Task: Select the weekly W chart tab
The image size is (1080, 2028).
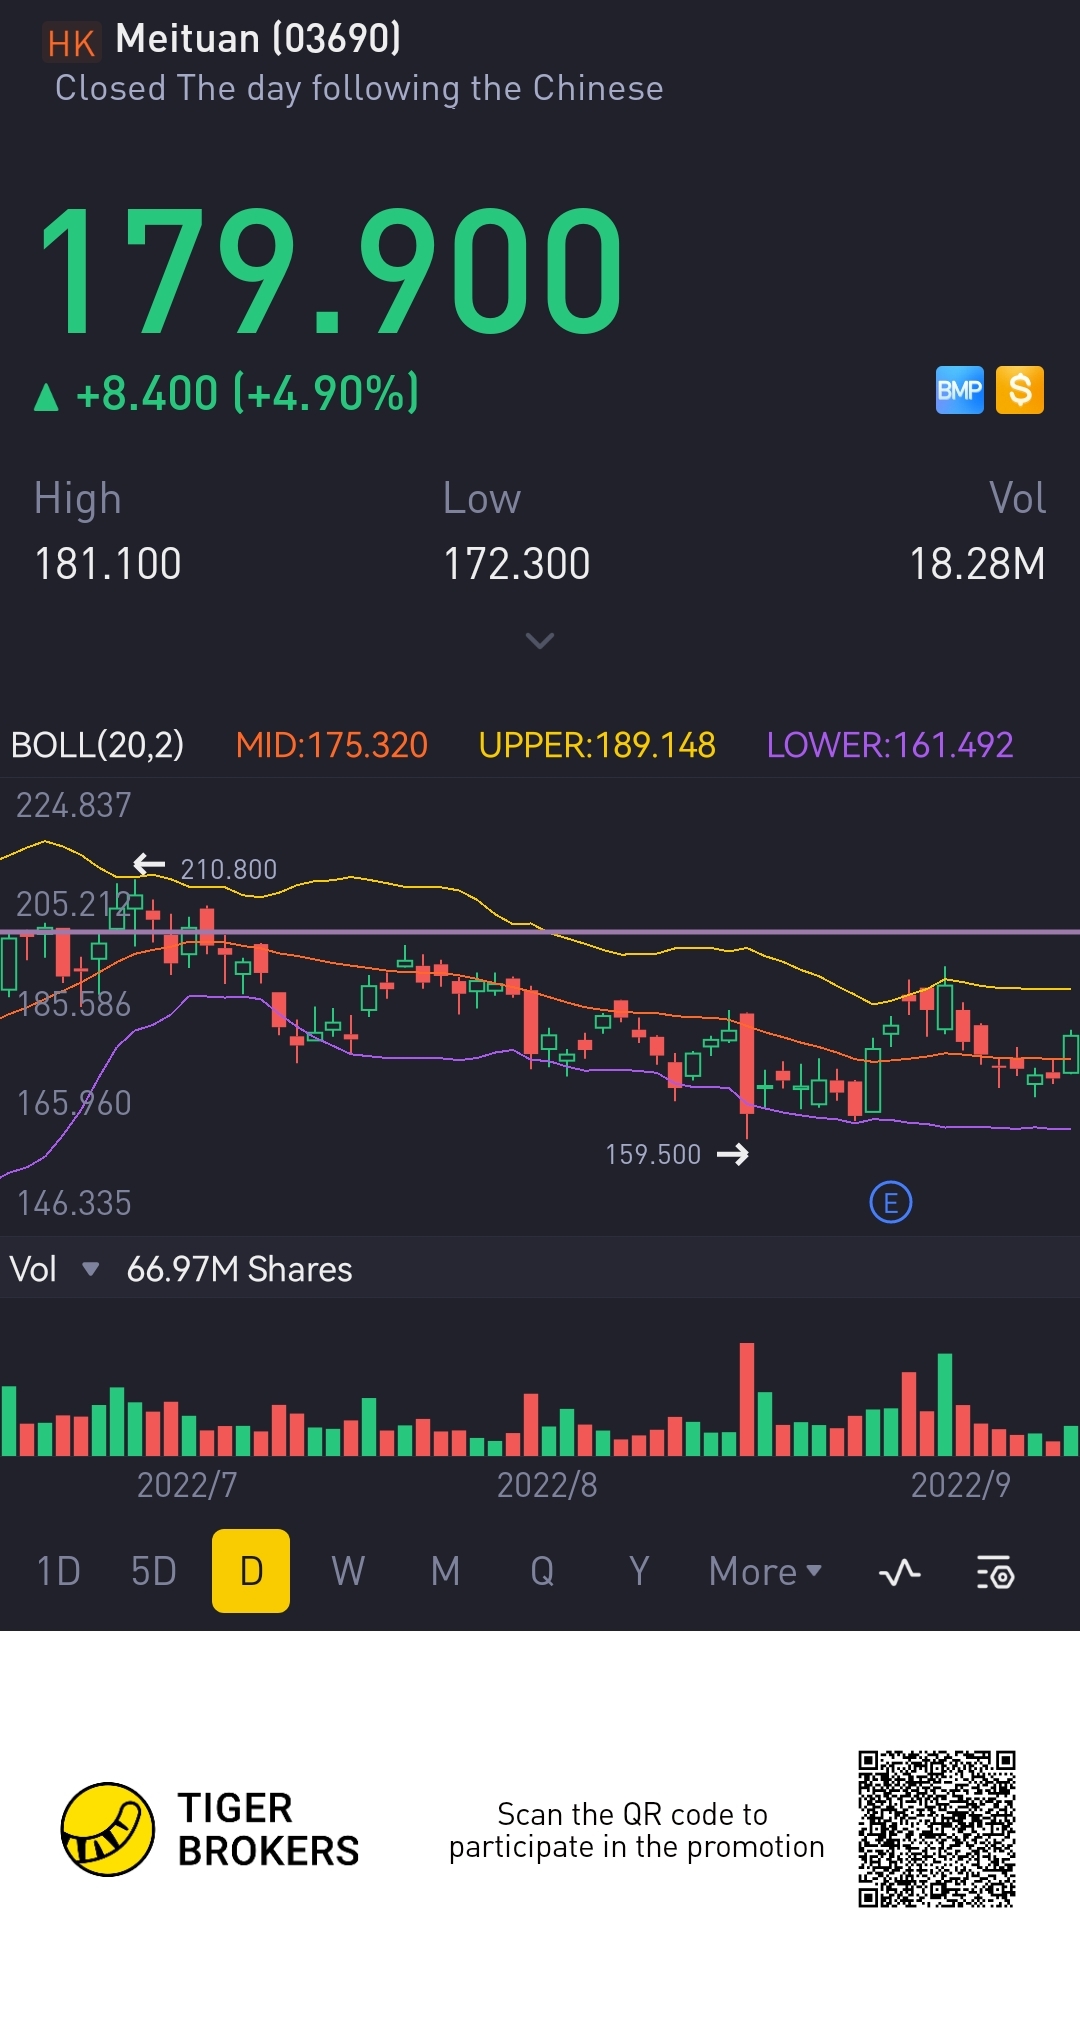Action: click(348, 1572)
